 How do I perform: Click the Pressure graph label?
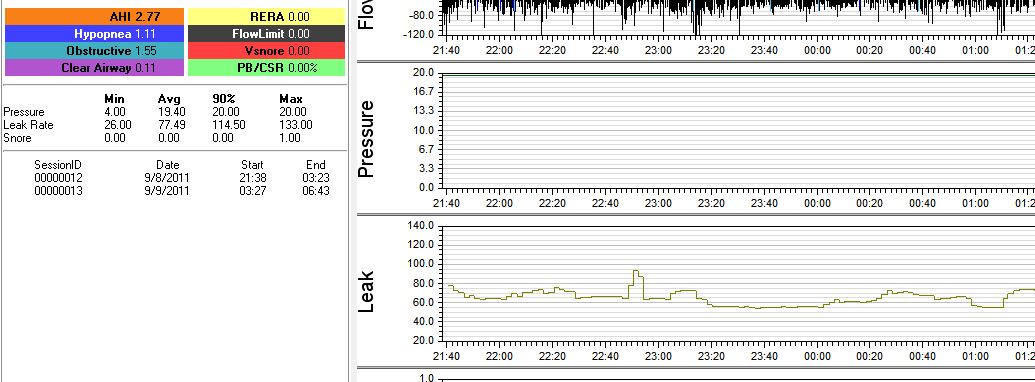pyautogui.click(x=366, y=139)
